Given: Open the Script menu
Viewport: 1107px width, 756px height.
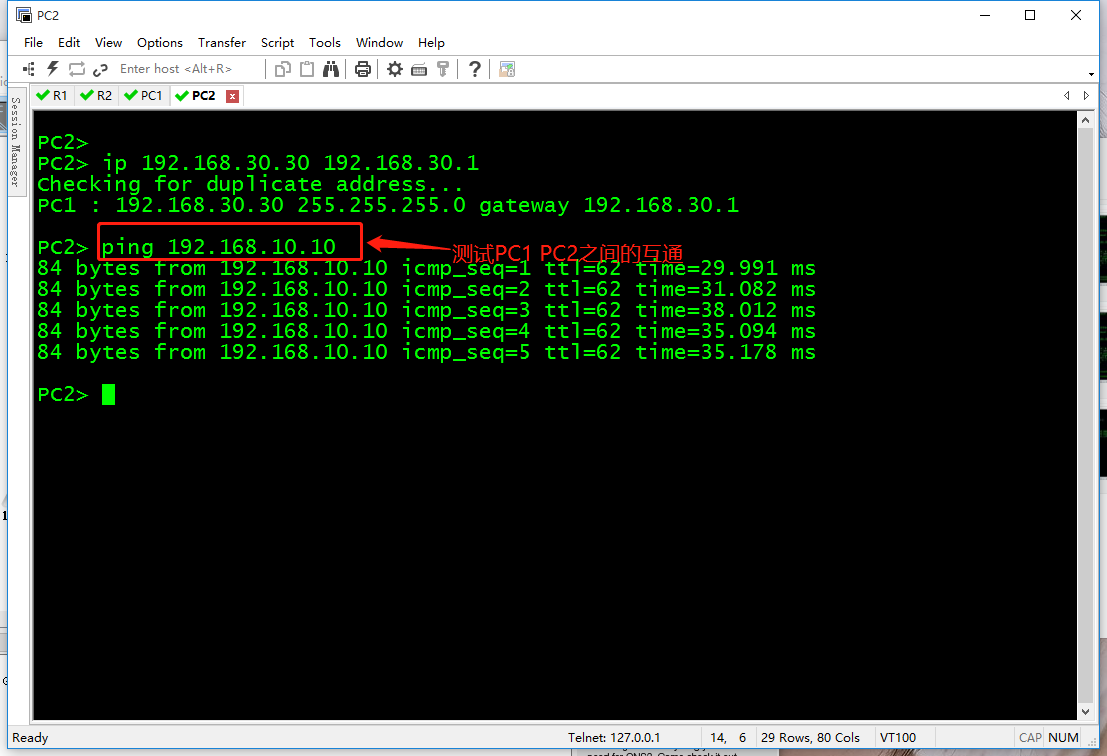Looking at the screenshot, I should (x=277, y=42).
